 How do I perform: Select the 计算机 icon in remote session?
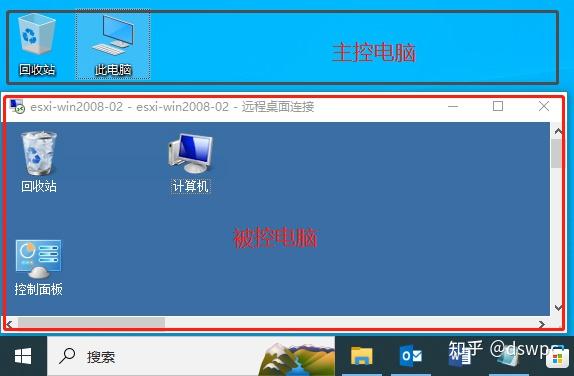pos(190,163)
